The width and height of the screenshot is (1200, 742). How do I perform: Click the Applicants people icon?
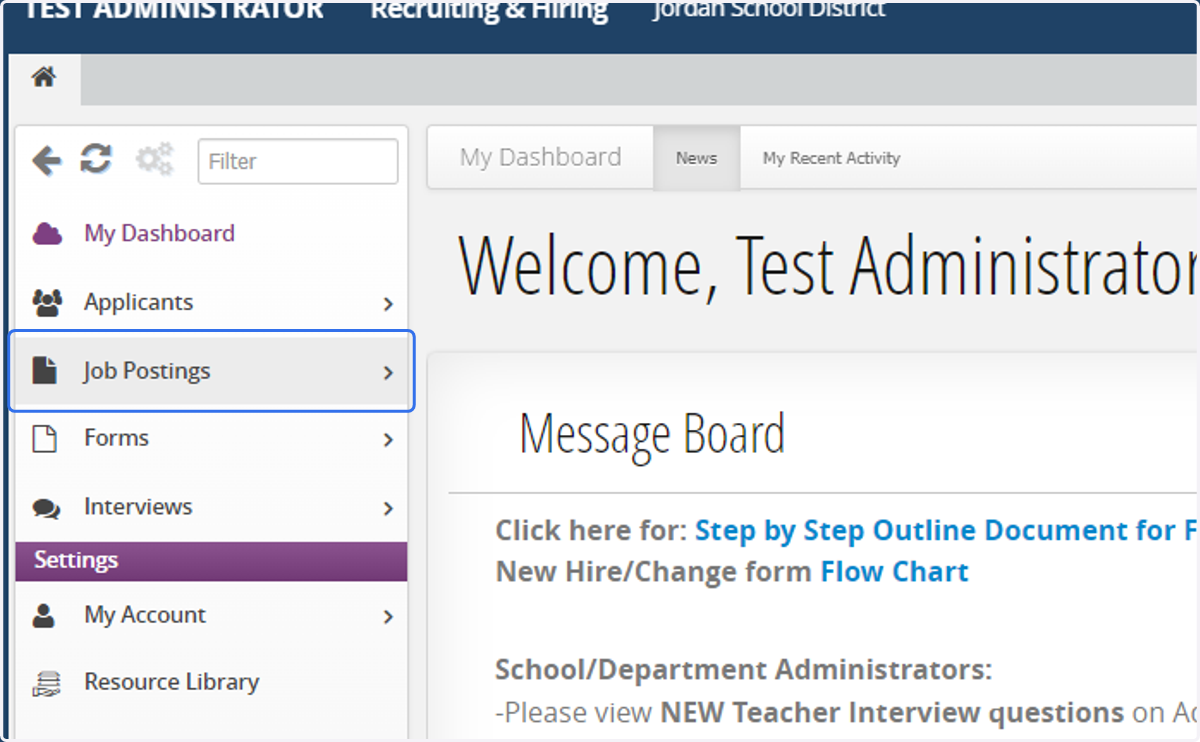point(47,302)
